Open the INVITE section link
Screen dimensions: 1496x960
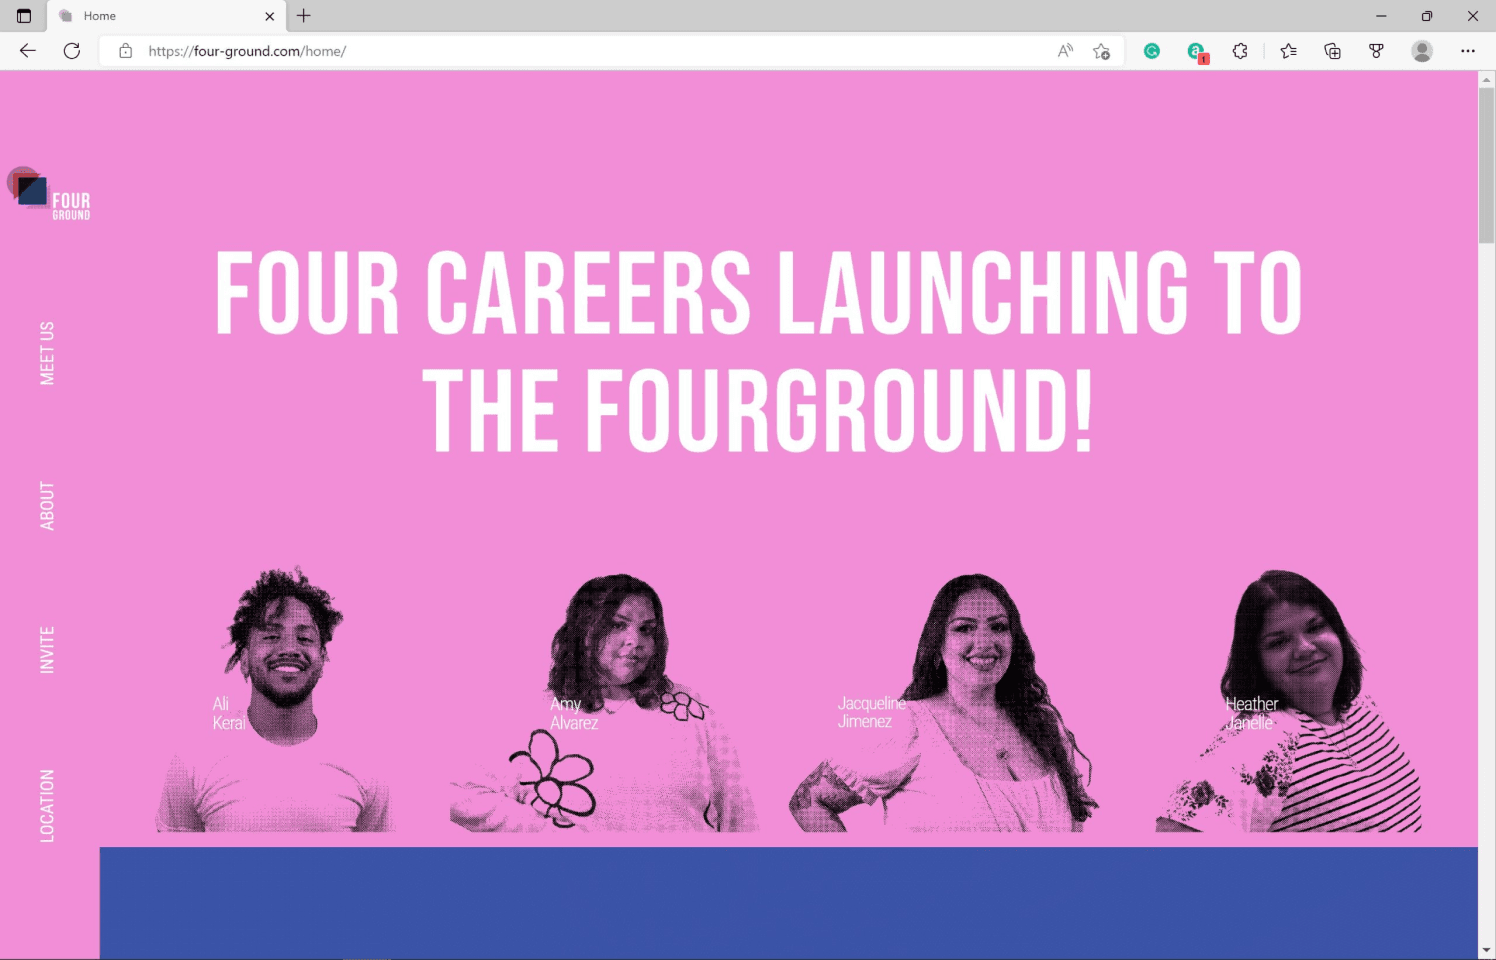point(47,650)
